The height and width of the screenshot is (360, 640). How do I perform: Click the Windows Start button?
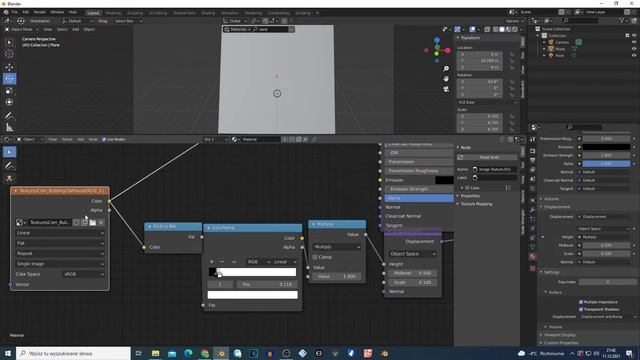tap(8, 353)
